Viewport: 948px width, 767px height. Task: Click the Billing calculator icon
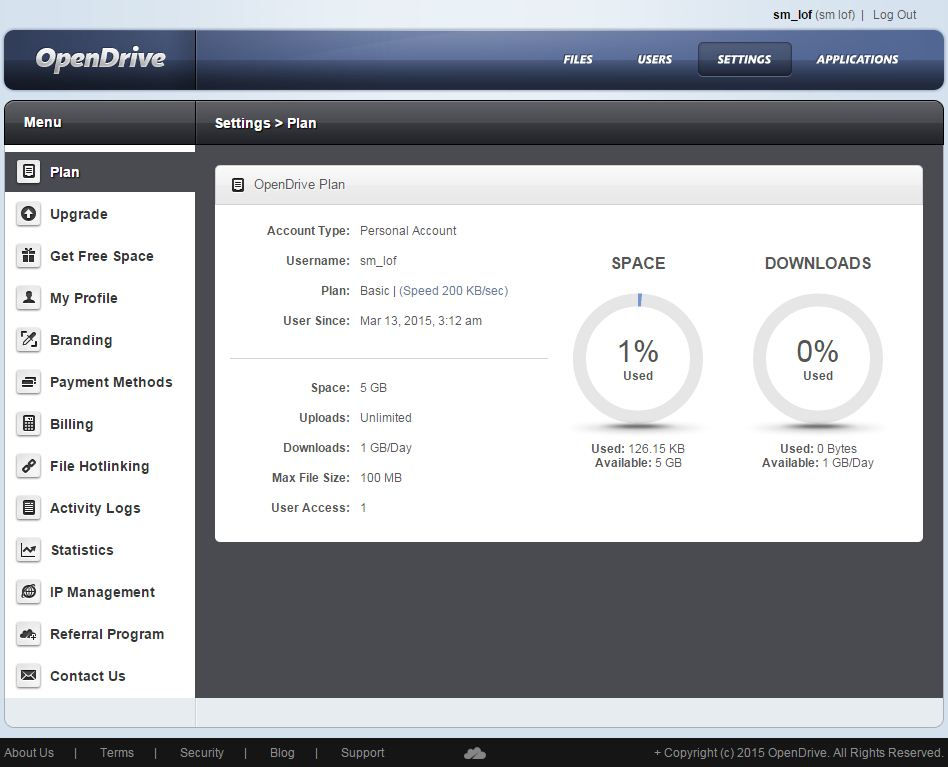(28, 424)
